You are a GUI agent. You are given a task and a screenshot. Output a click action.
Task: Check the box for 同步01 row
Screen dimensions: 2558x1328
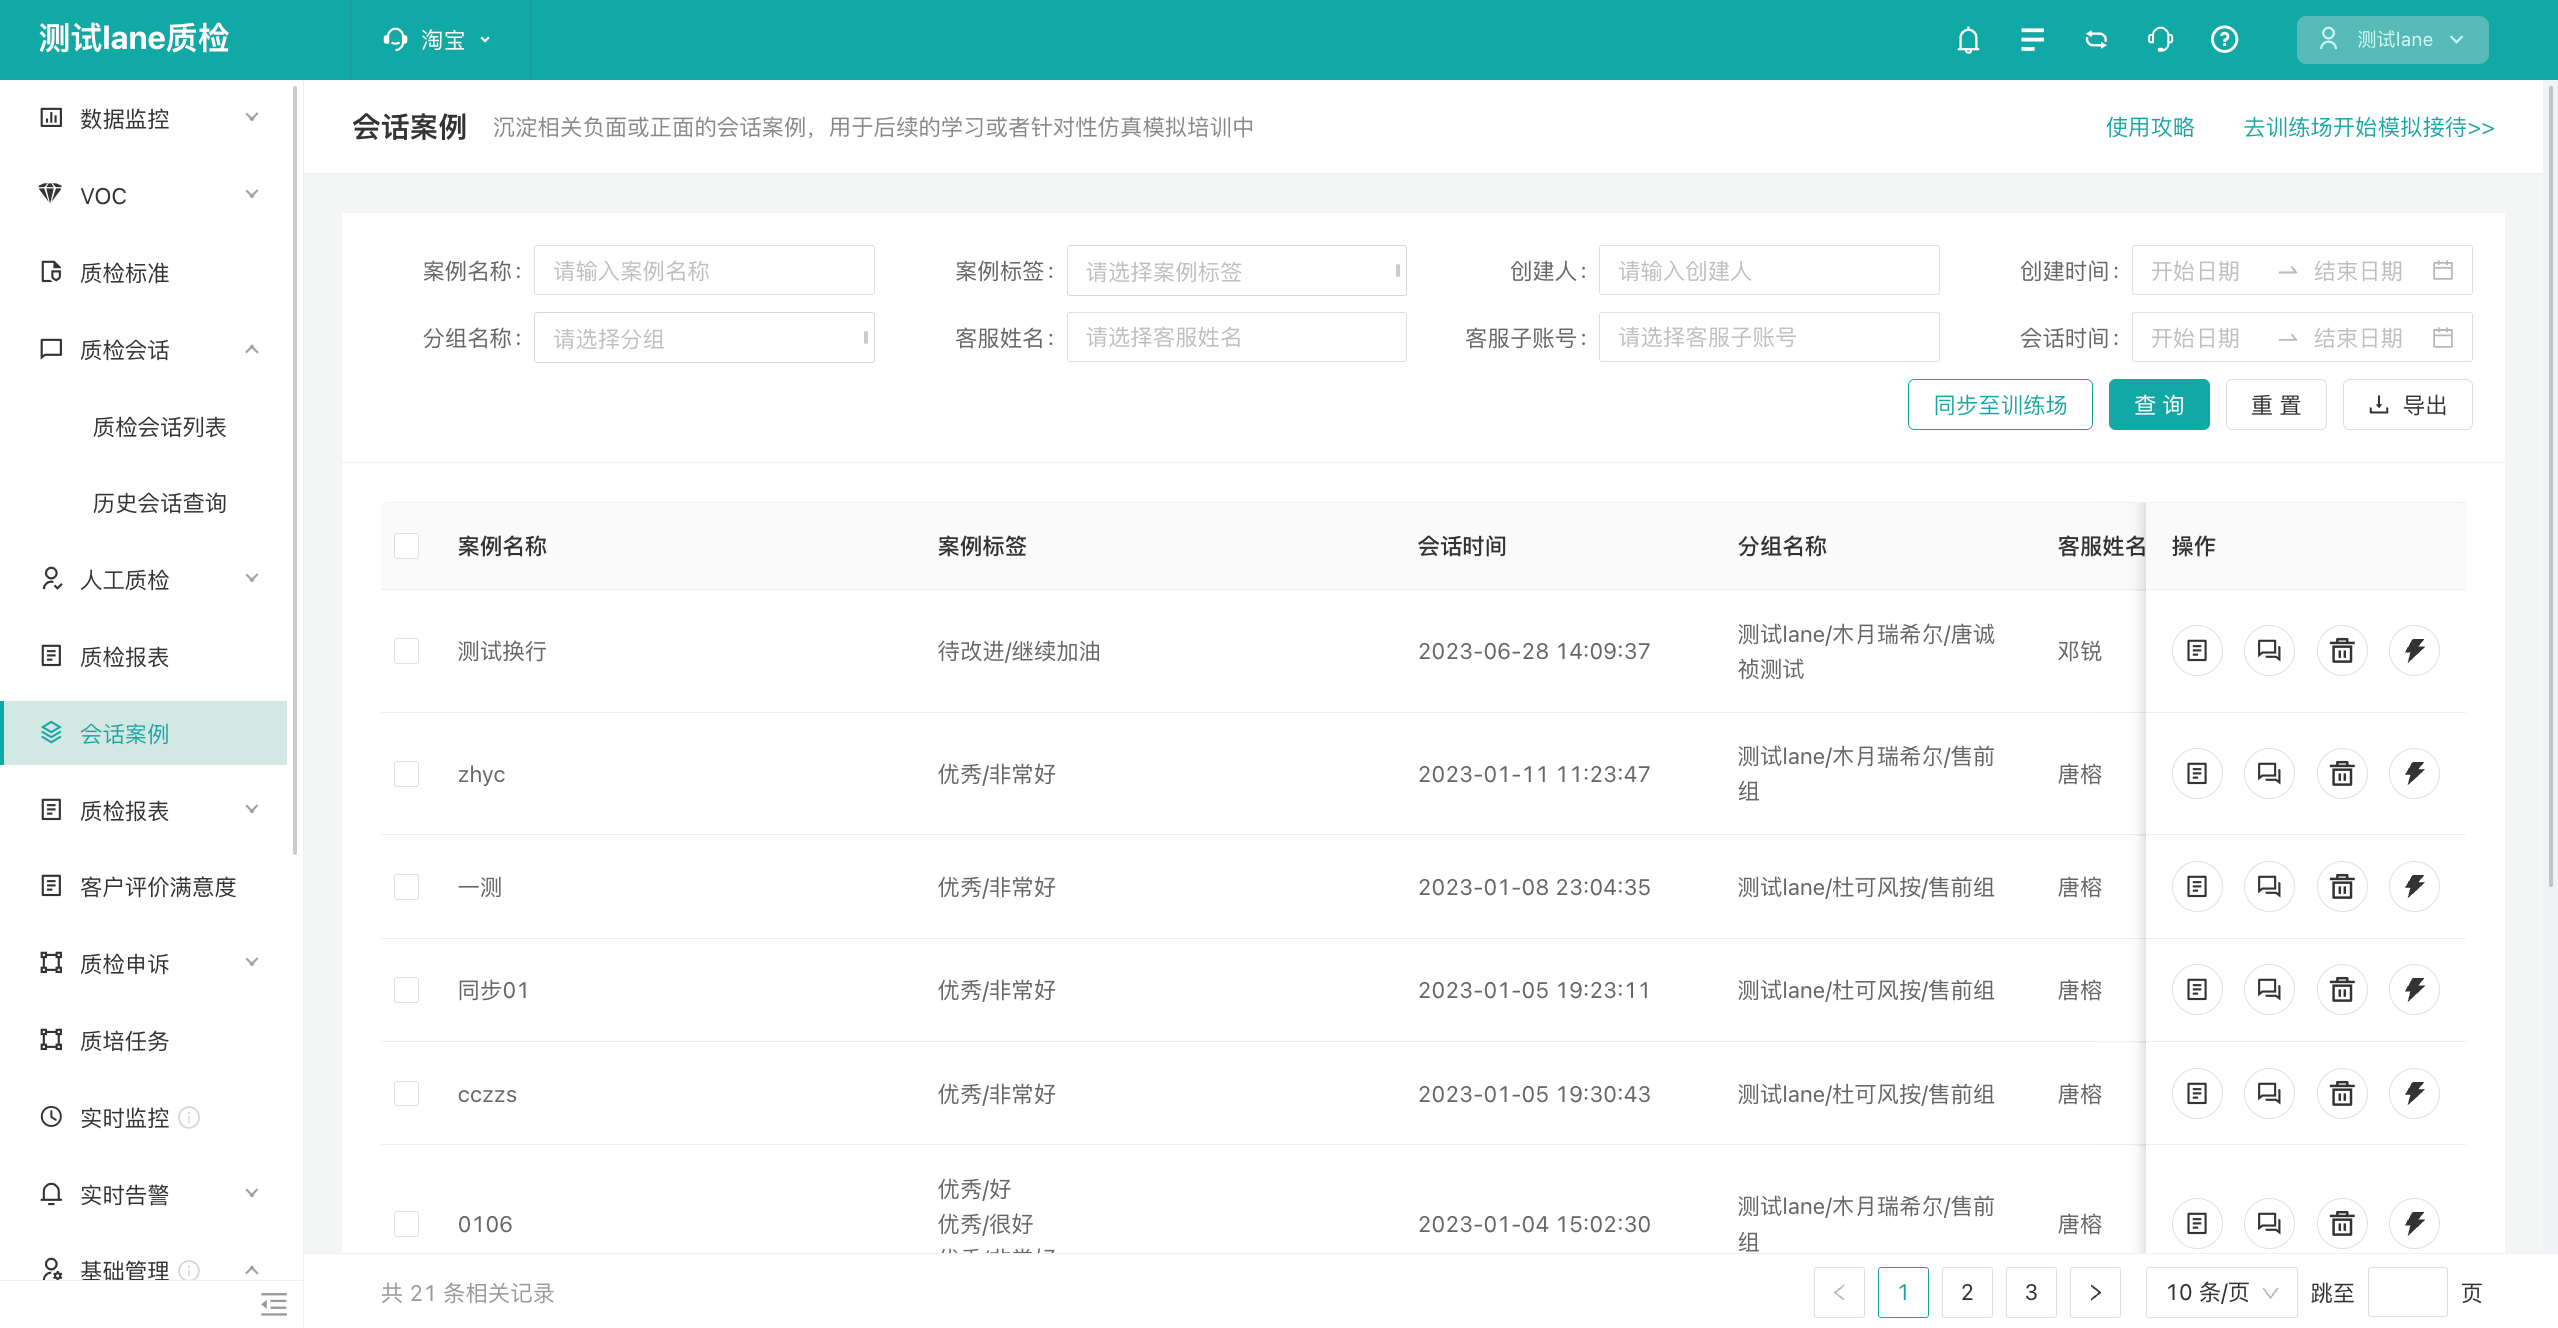tap(406, 990)
